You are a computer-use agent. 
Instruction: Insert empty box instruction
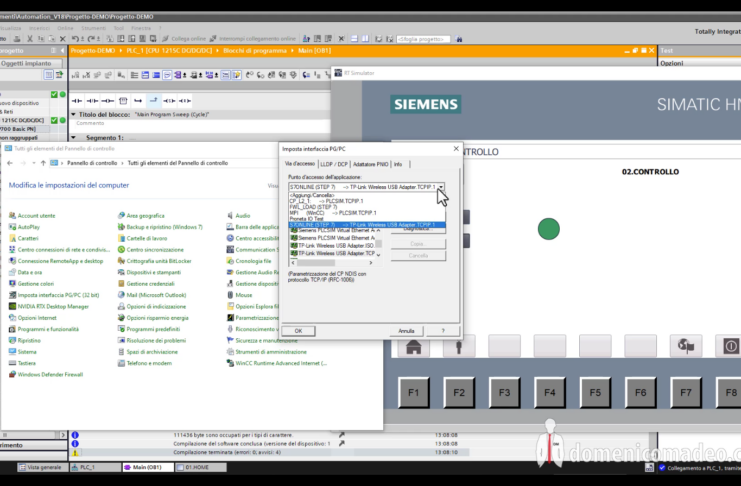pyautogui.click(x=123, y=101)
